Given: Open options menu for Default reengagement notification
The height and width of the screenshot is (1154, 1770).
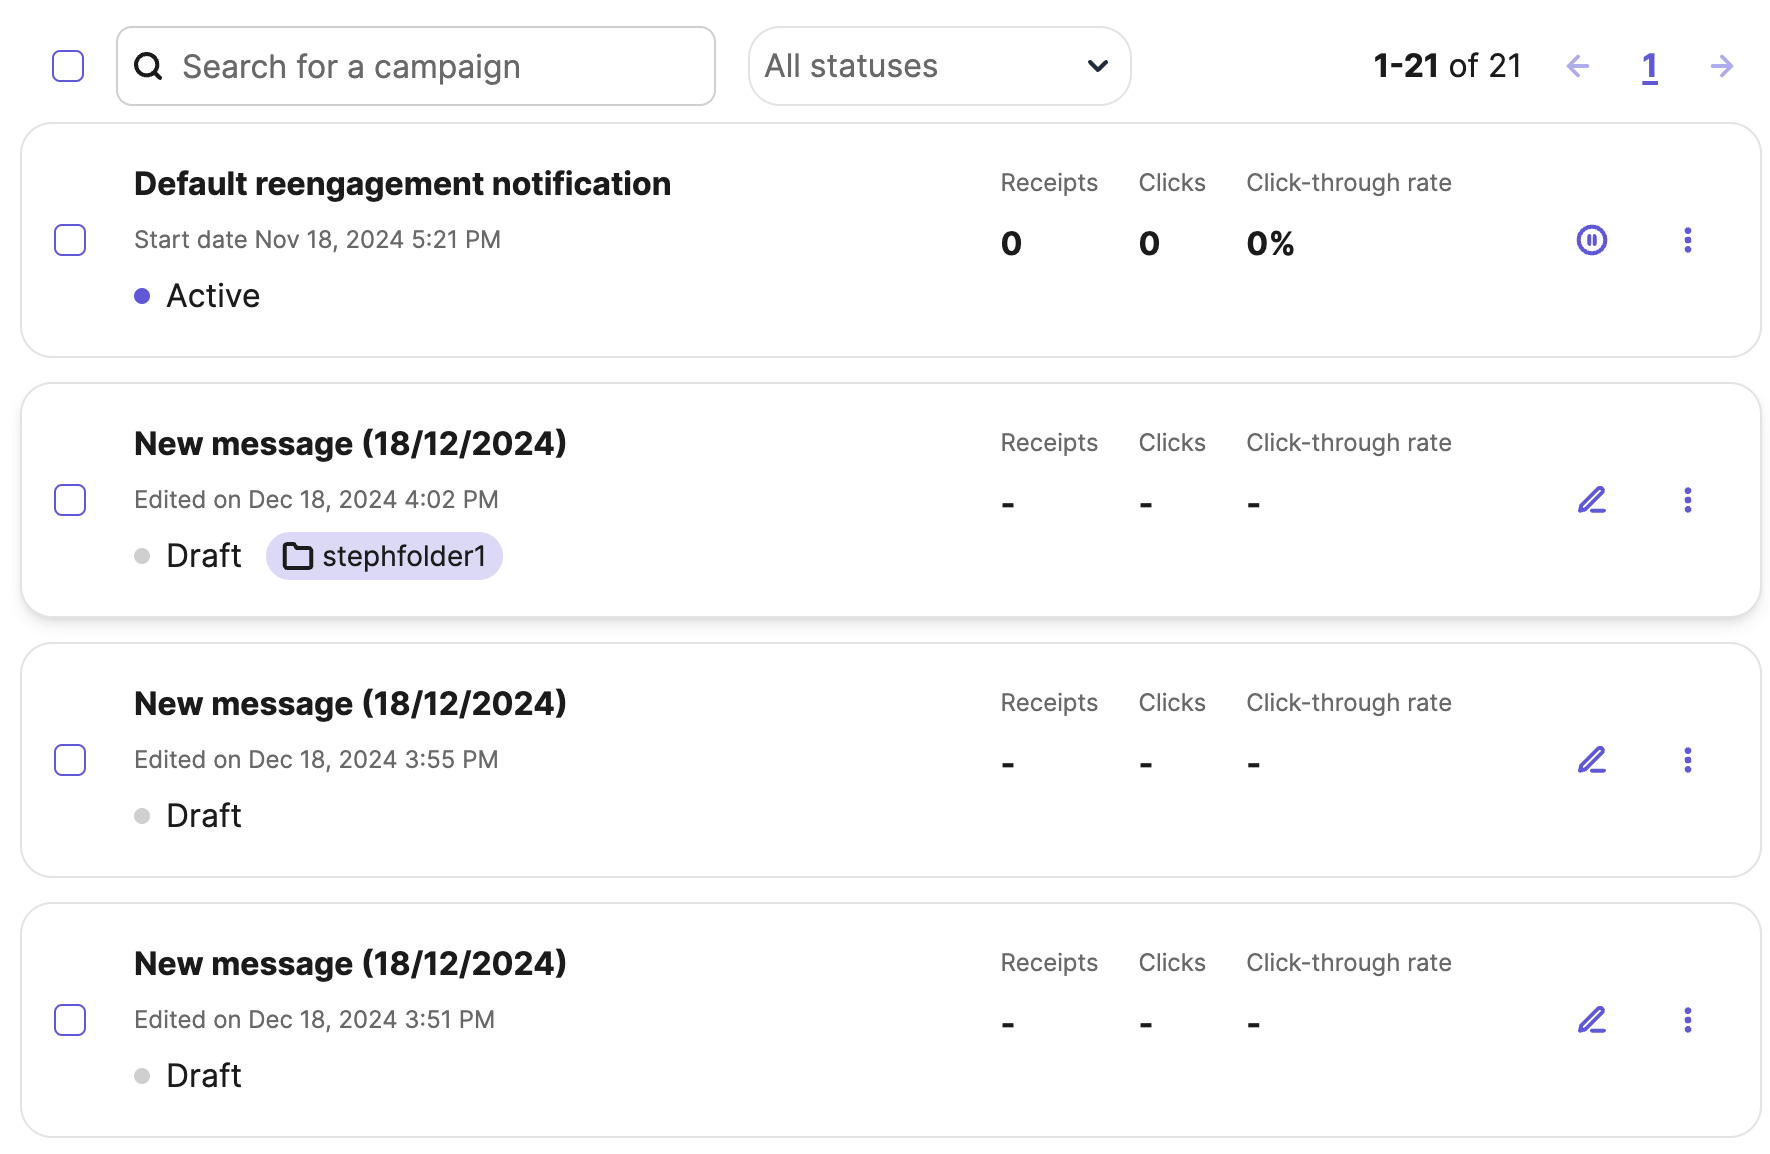Looking at the screenshot, I should (1687, 240).
